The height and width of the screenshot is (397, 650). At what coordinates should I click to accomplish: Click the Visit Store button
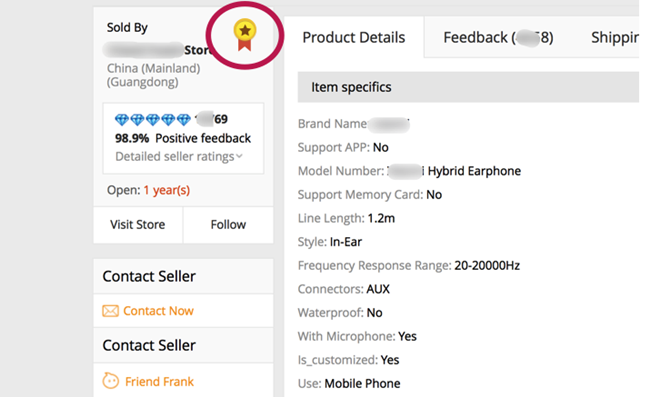click(x=138, y=225)
